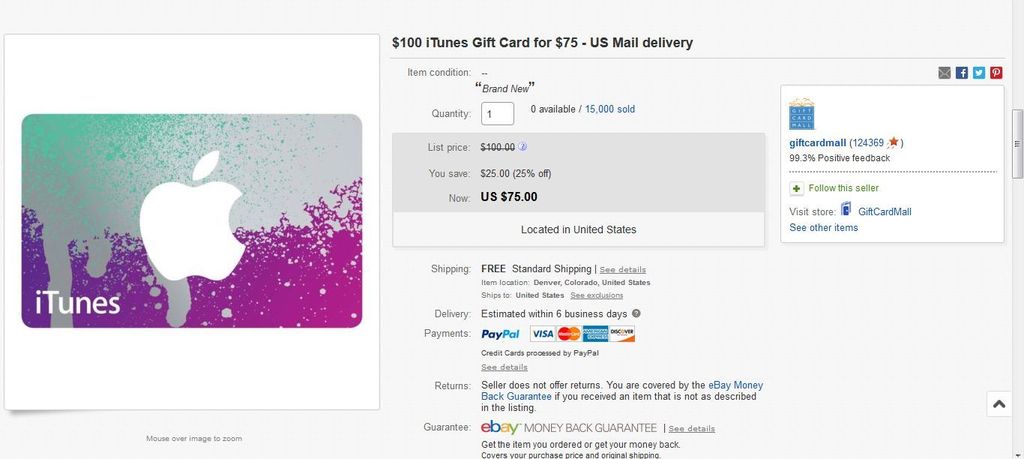Pin this listing on Pinterest

point(996,73)
